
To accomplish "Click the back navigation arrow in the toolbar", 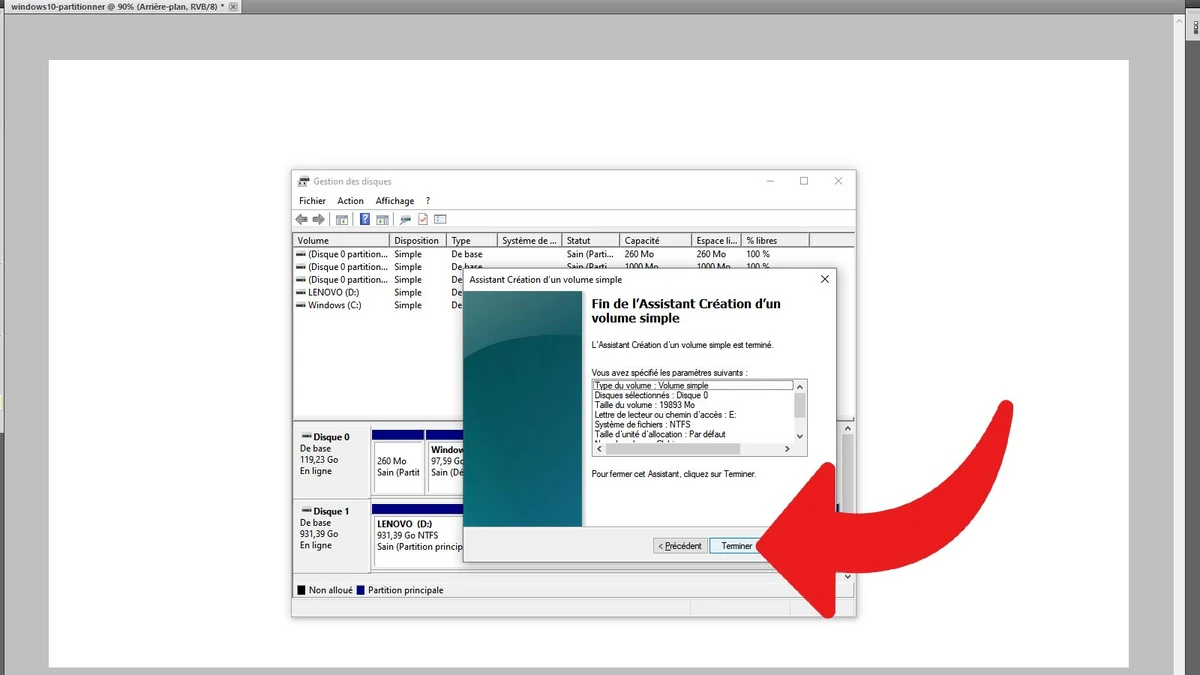I will (301, 219).
